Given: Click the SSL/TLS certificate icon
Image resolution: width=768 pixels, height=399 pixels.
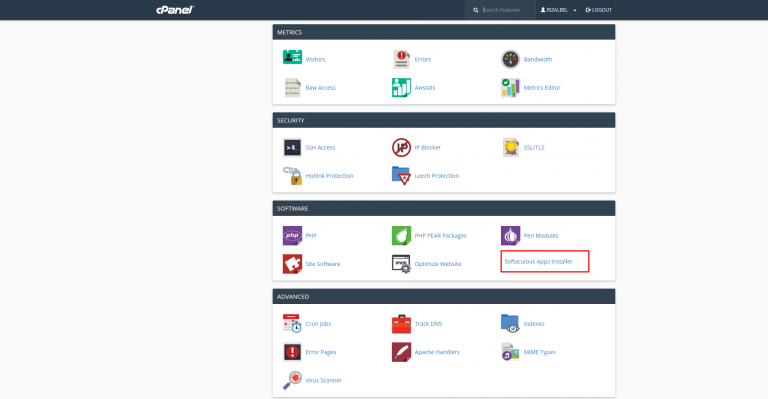Looking at the screenshot, I should pyautogui.click(x=510, y=147).
